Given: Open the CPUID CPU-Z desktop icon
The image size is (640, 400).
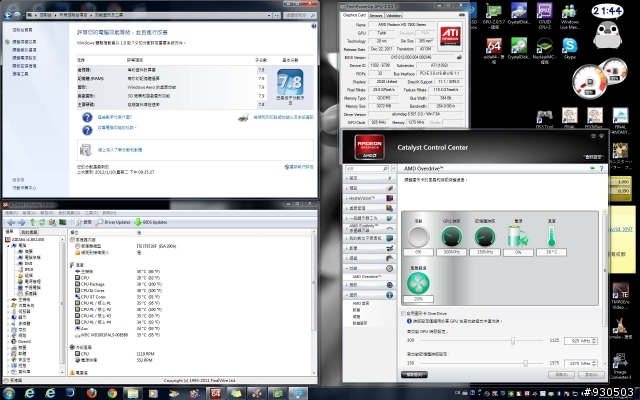Looking at the screenshot, I should [x=544, y=16].
